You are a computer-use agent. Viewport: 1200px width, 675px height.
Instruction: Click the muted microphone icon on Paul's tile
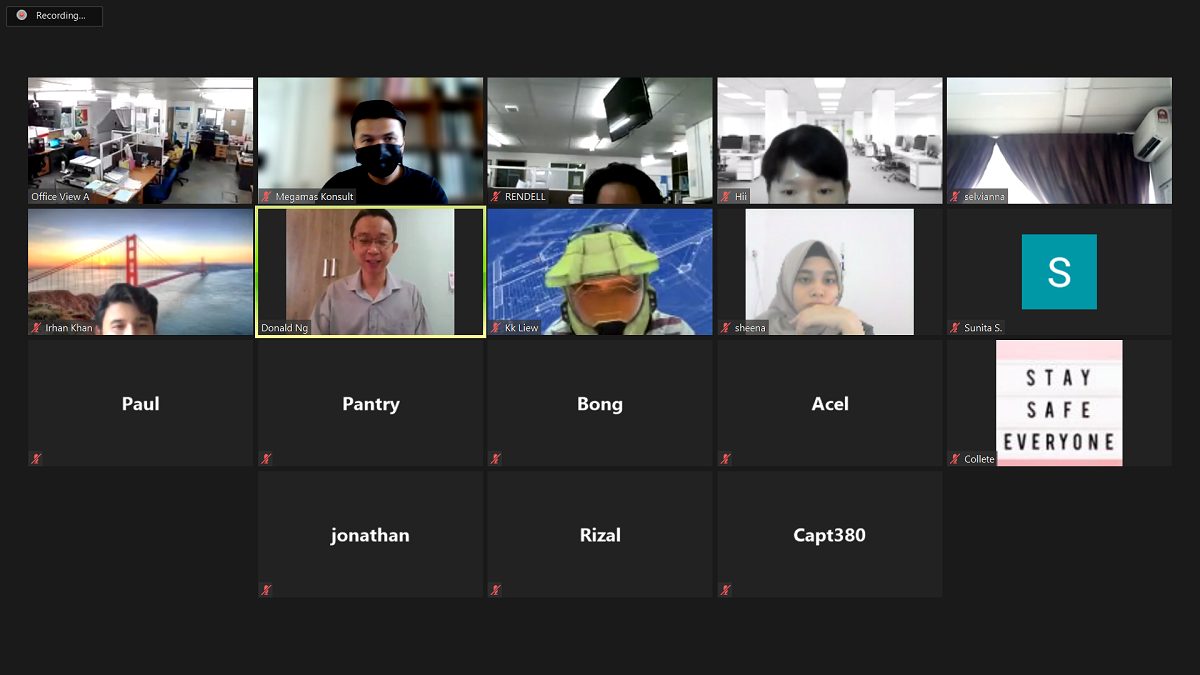37,459
